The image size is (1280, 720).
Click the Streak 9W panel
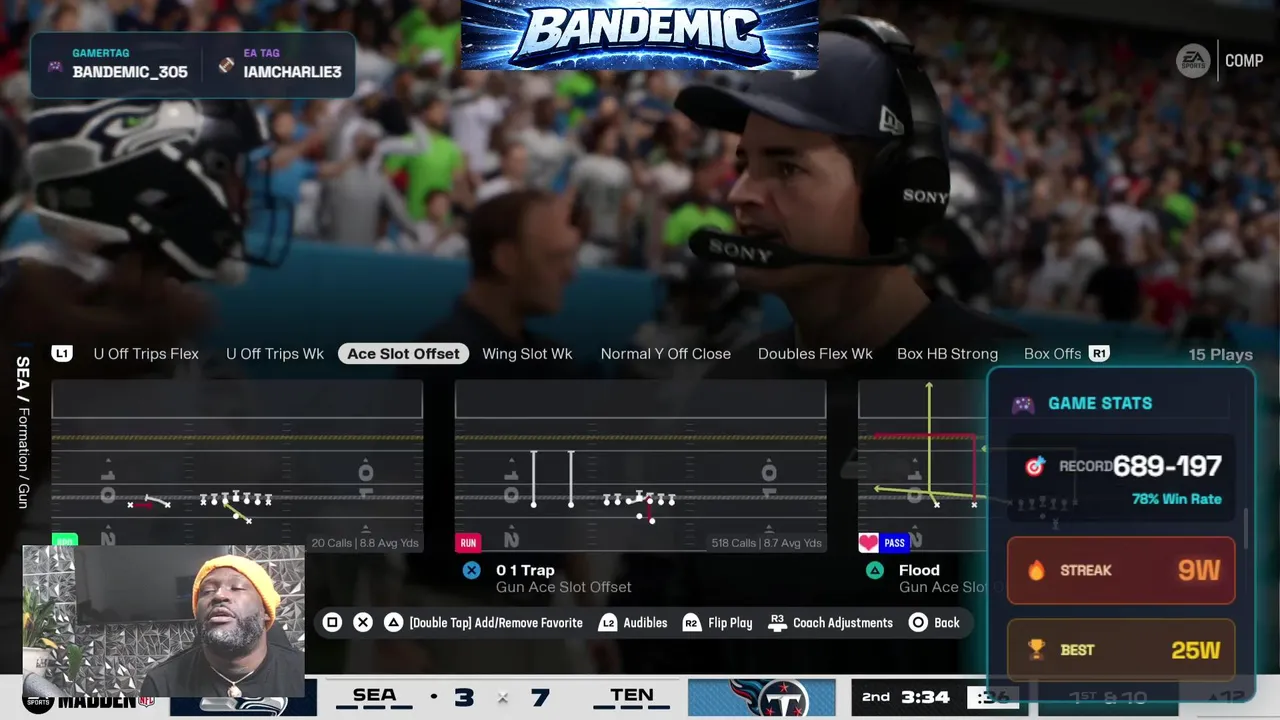(x=1121, y=570)
